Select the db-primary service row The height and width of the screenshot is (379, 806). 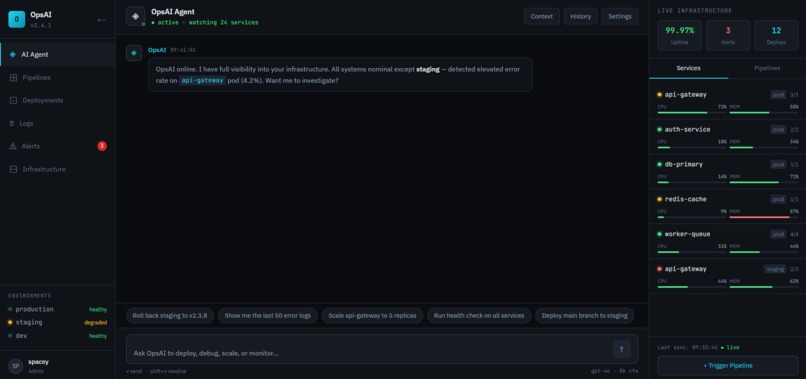(727, 172)
